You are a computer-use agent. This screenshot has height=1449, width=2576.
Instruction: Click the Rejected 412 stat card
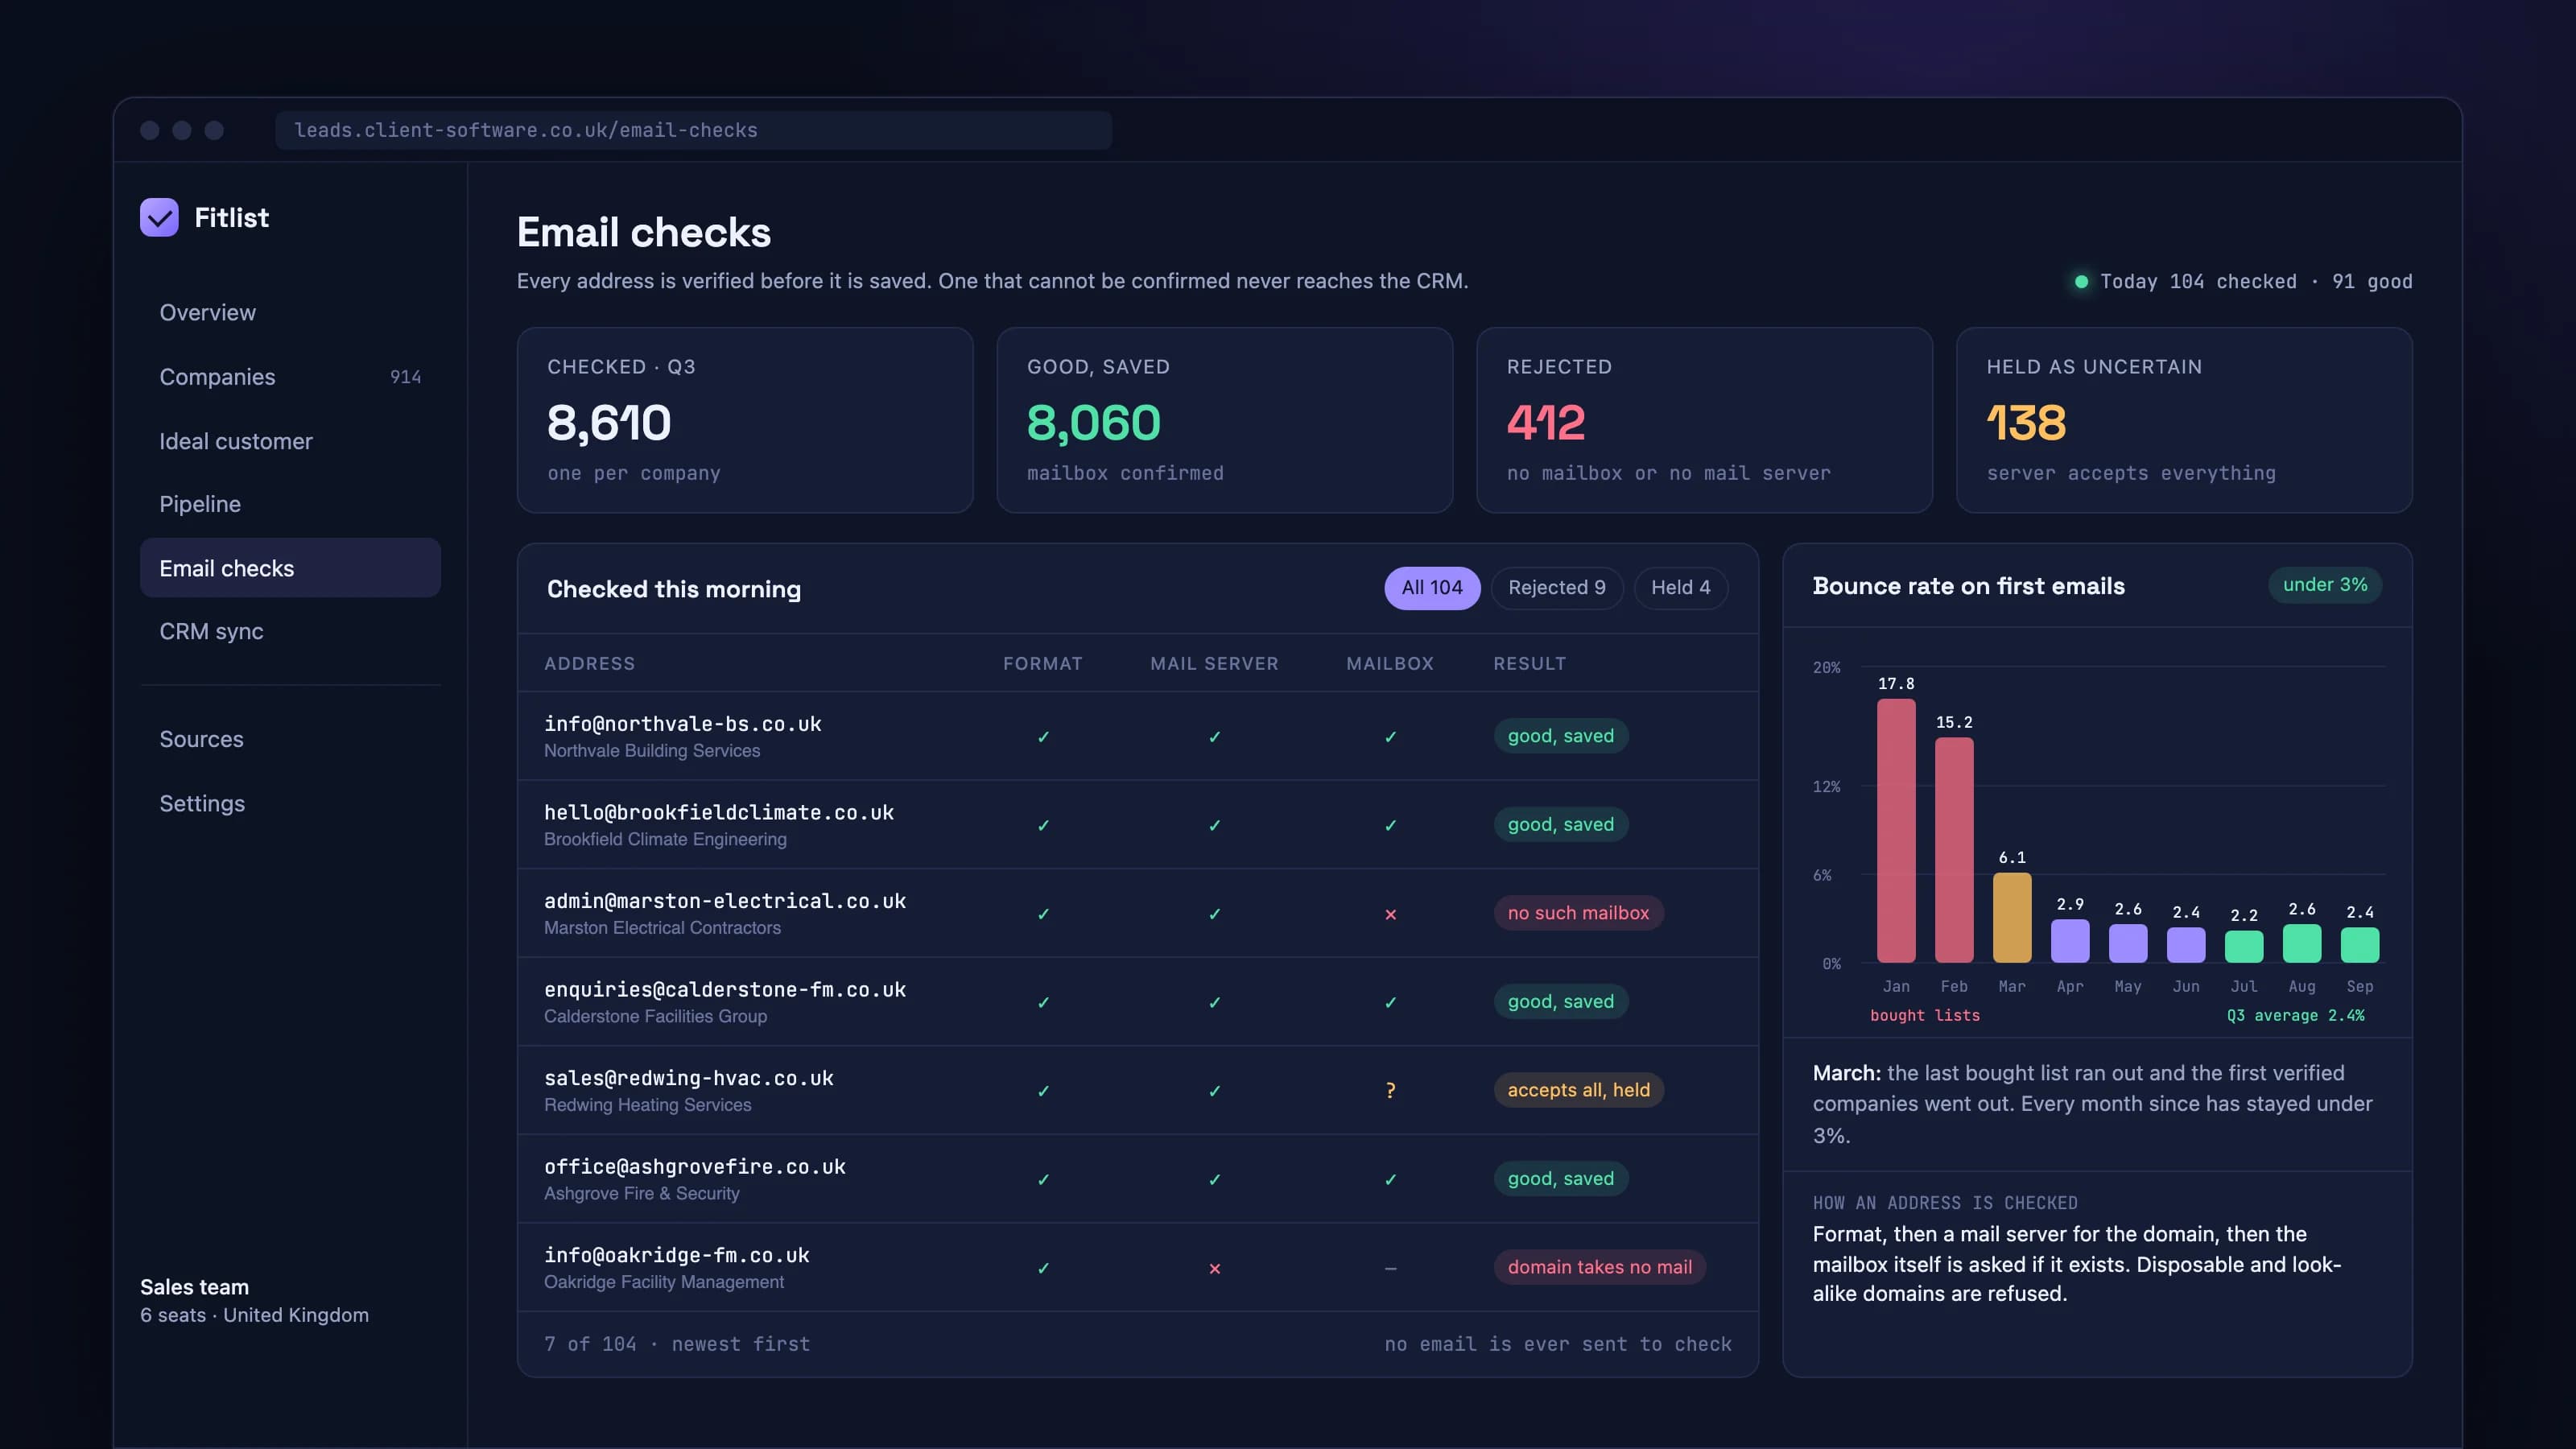point(1704,420)
